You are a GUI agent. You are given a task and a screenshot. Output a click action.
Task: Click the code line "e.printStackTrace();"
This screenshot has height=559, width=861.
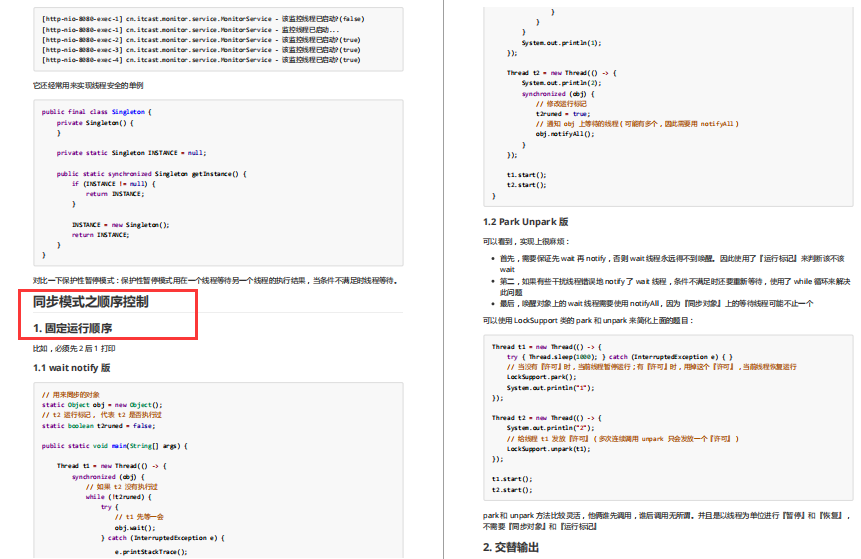click(151, 552)
